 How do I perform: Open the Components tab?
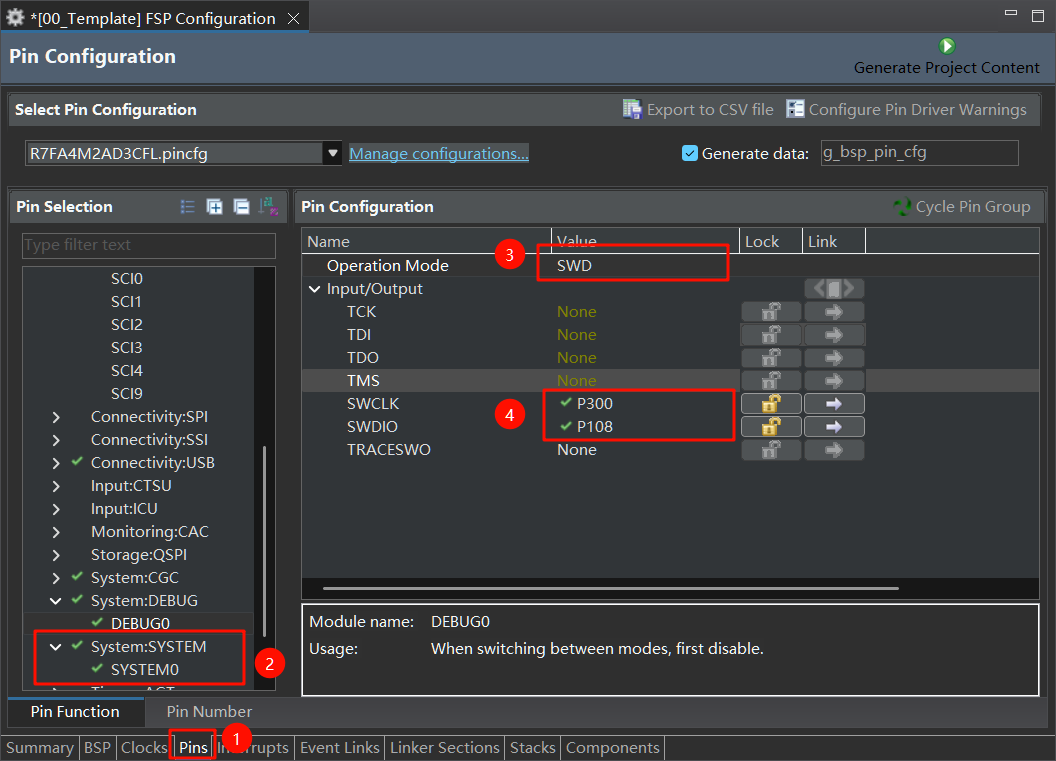tap(613, 748)
